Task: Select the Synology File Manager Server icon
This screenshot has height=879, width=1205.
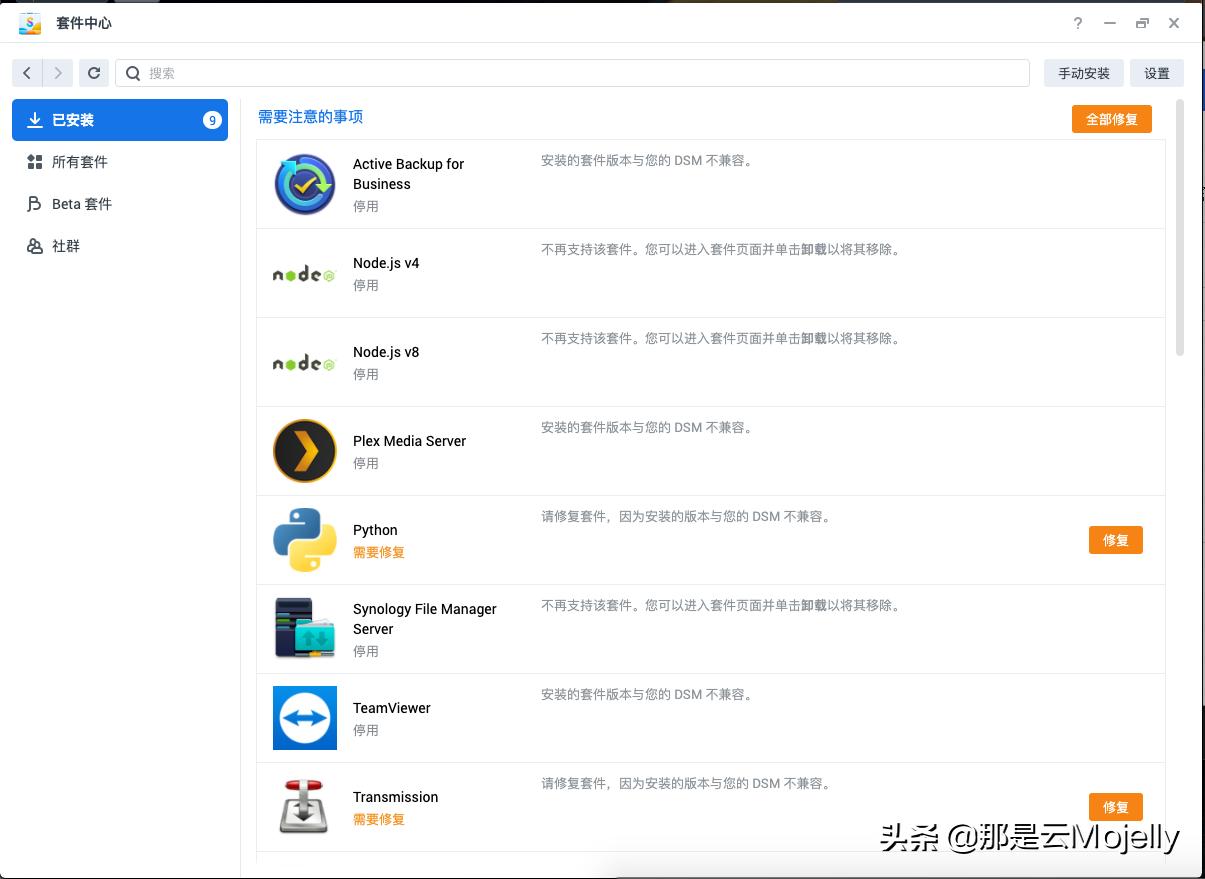Action: (304, 629)
